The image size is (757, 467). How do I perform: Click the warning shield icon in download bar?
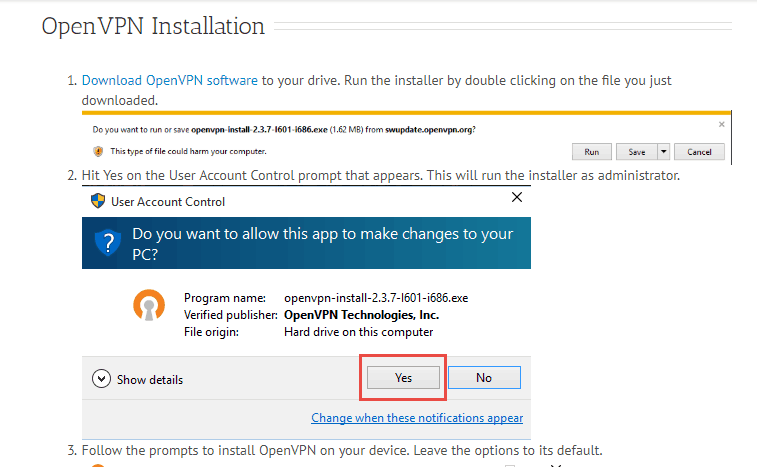click(x=98, y=152)
